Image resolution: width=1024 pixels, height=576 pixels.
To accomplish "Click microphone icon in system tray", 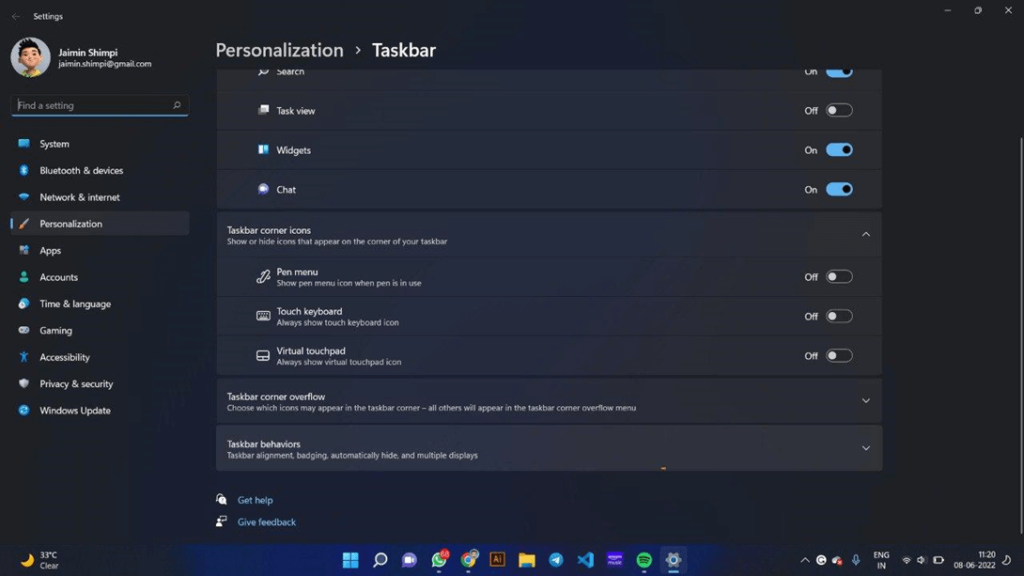I will (856, 560).
